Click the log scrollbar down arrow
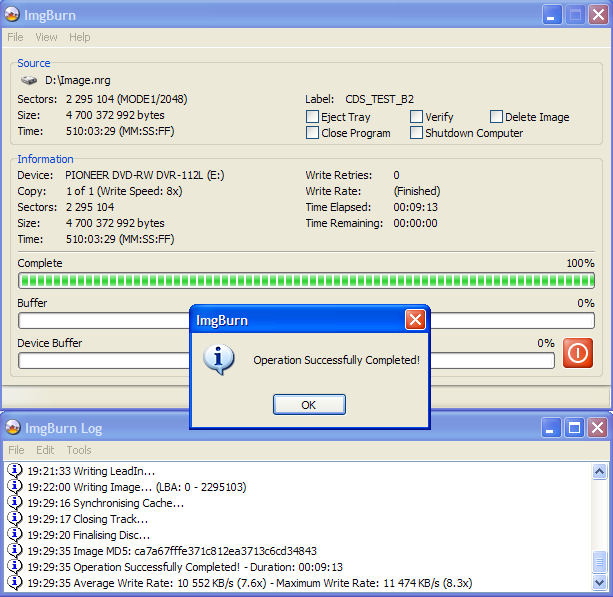The height and width of the screenshot is (597, 613). (599, 583)
